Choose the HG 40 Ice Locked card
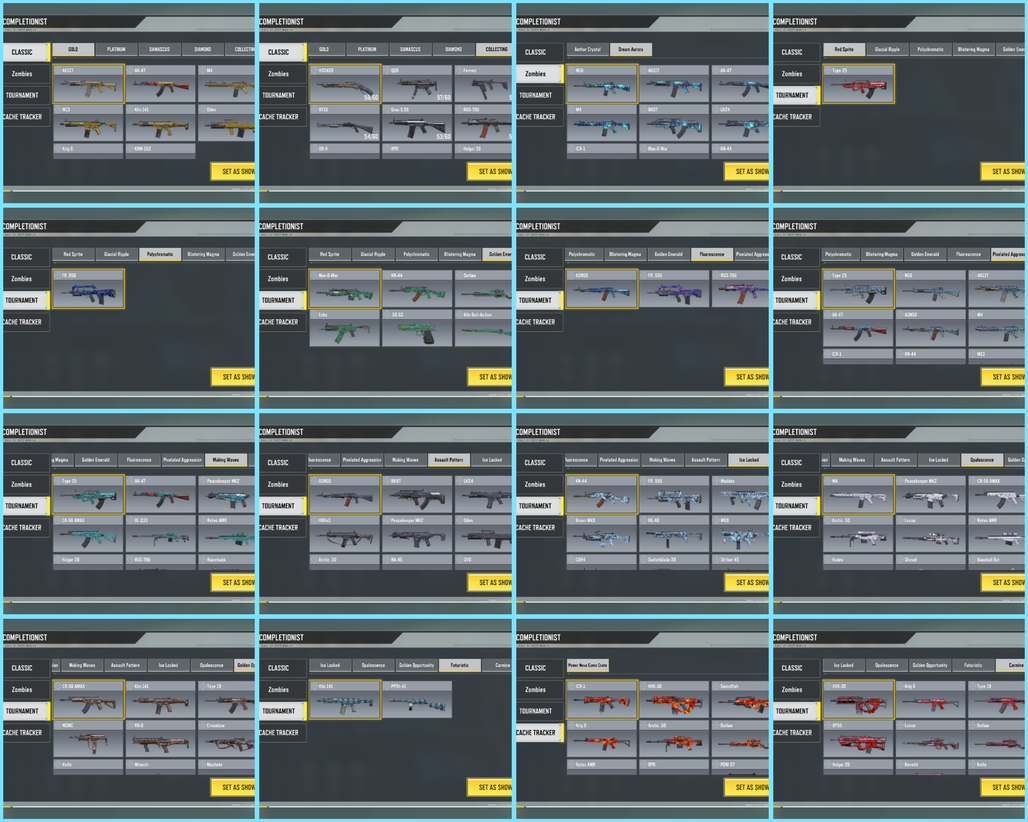 pos(674,534)
